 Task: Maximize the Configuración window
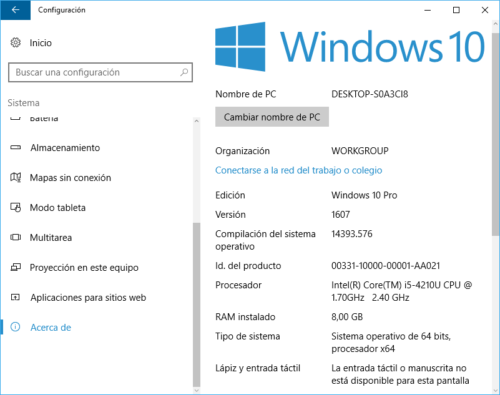(x=456, y=10)
